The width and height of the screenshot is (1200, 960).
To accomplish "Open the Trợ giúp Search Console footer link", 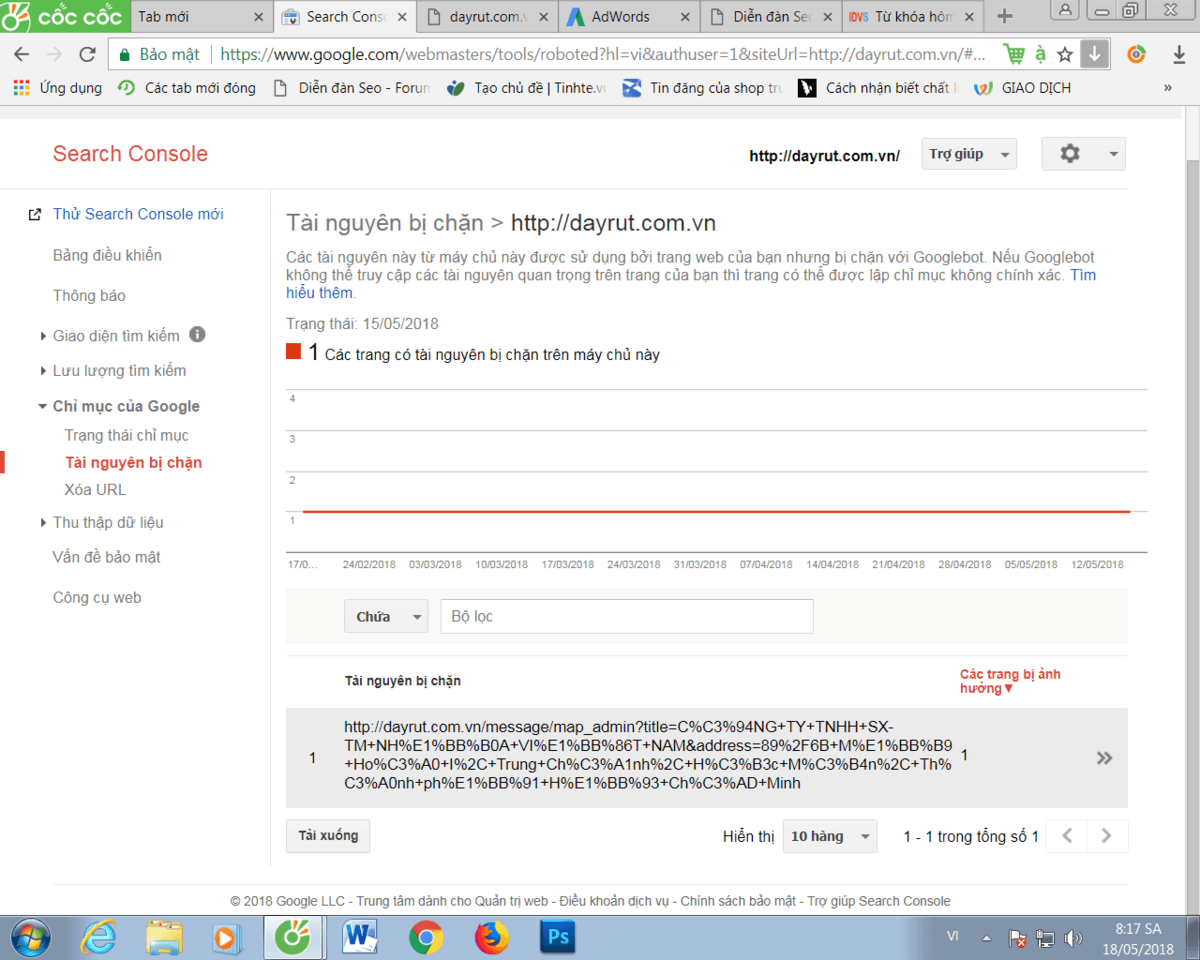I will click(x=879, y=901).
